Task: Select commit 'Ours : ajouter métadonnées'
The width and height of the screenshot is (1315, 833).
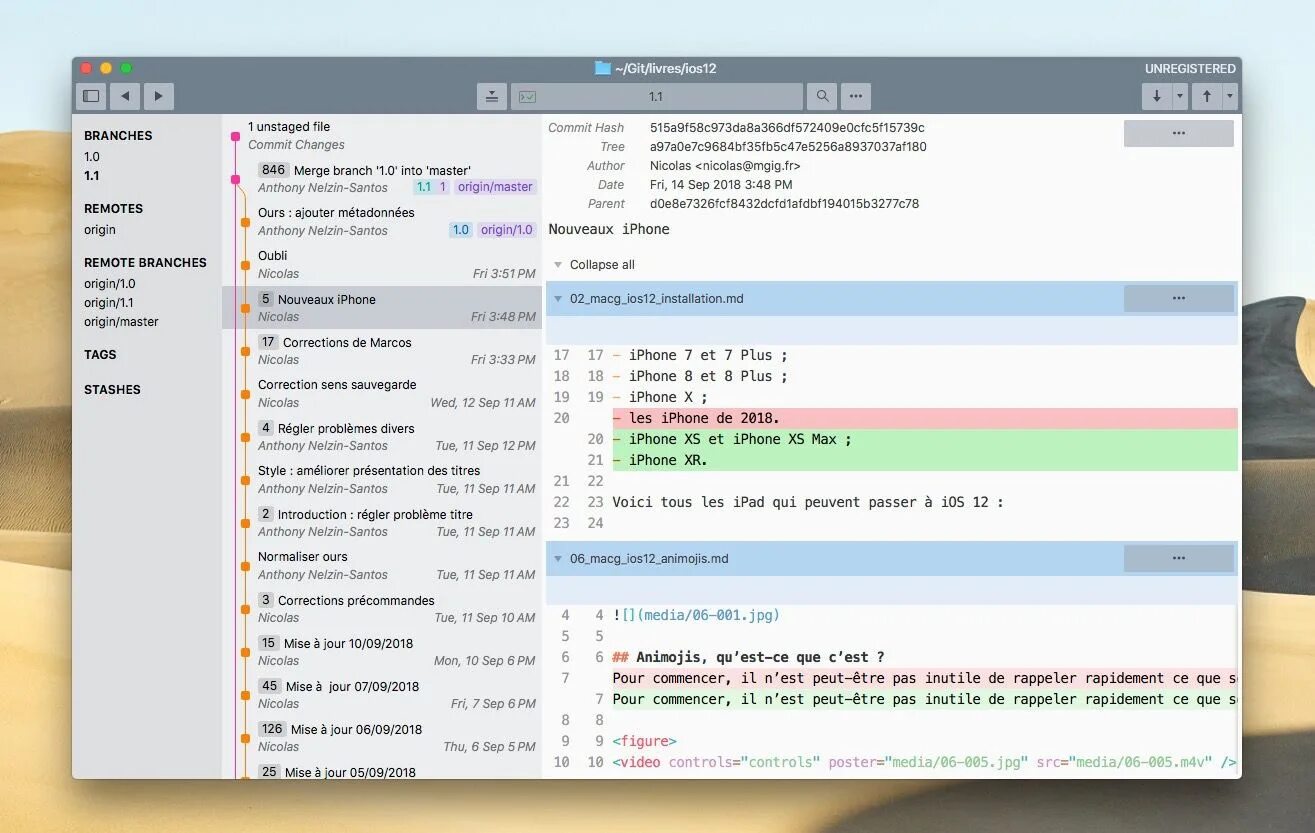Action: (382, 221)
